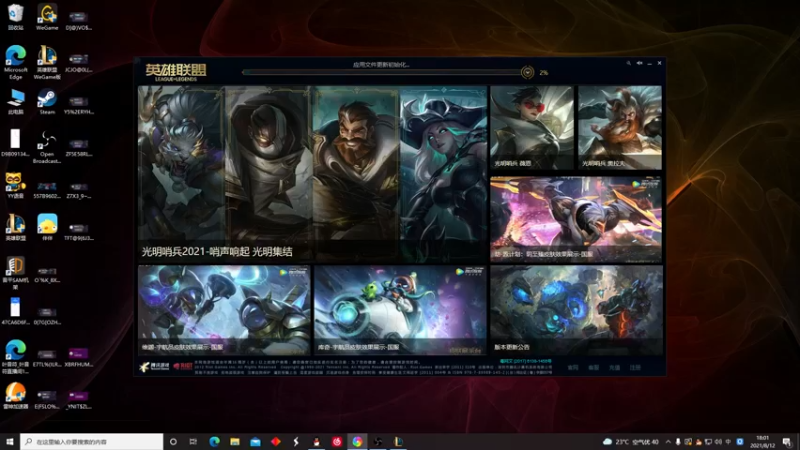The image size is (800, 450).
Task: Open the notification center icon
Action: [787, 441]
